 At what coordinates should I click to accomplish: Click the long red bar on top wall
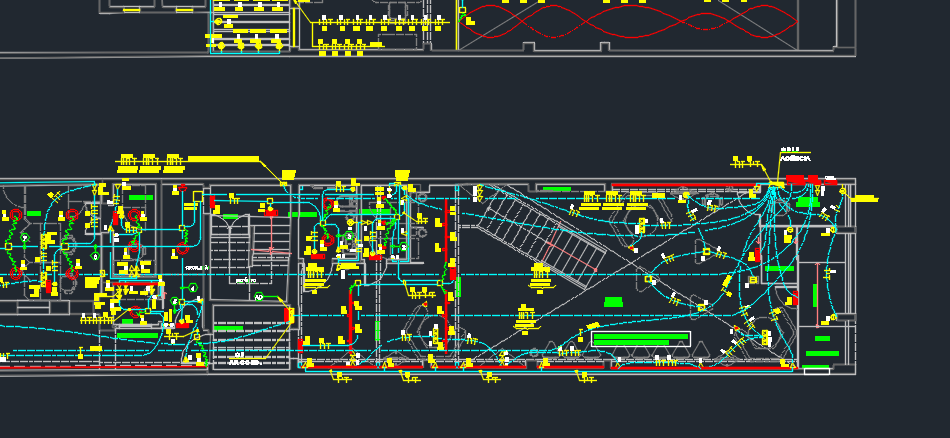point(680,186)
